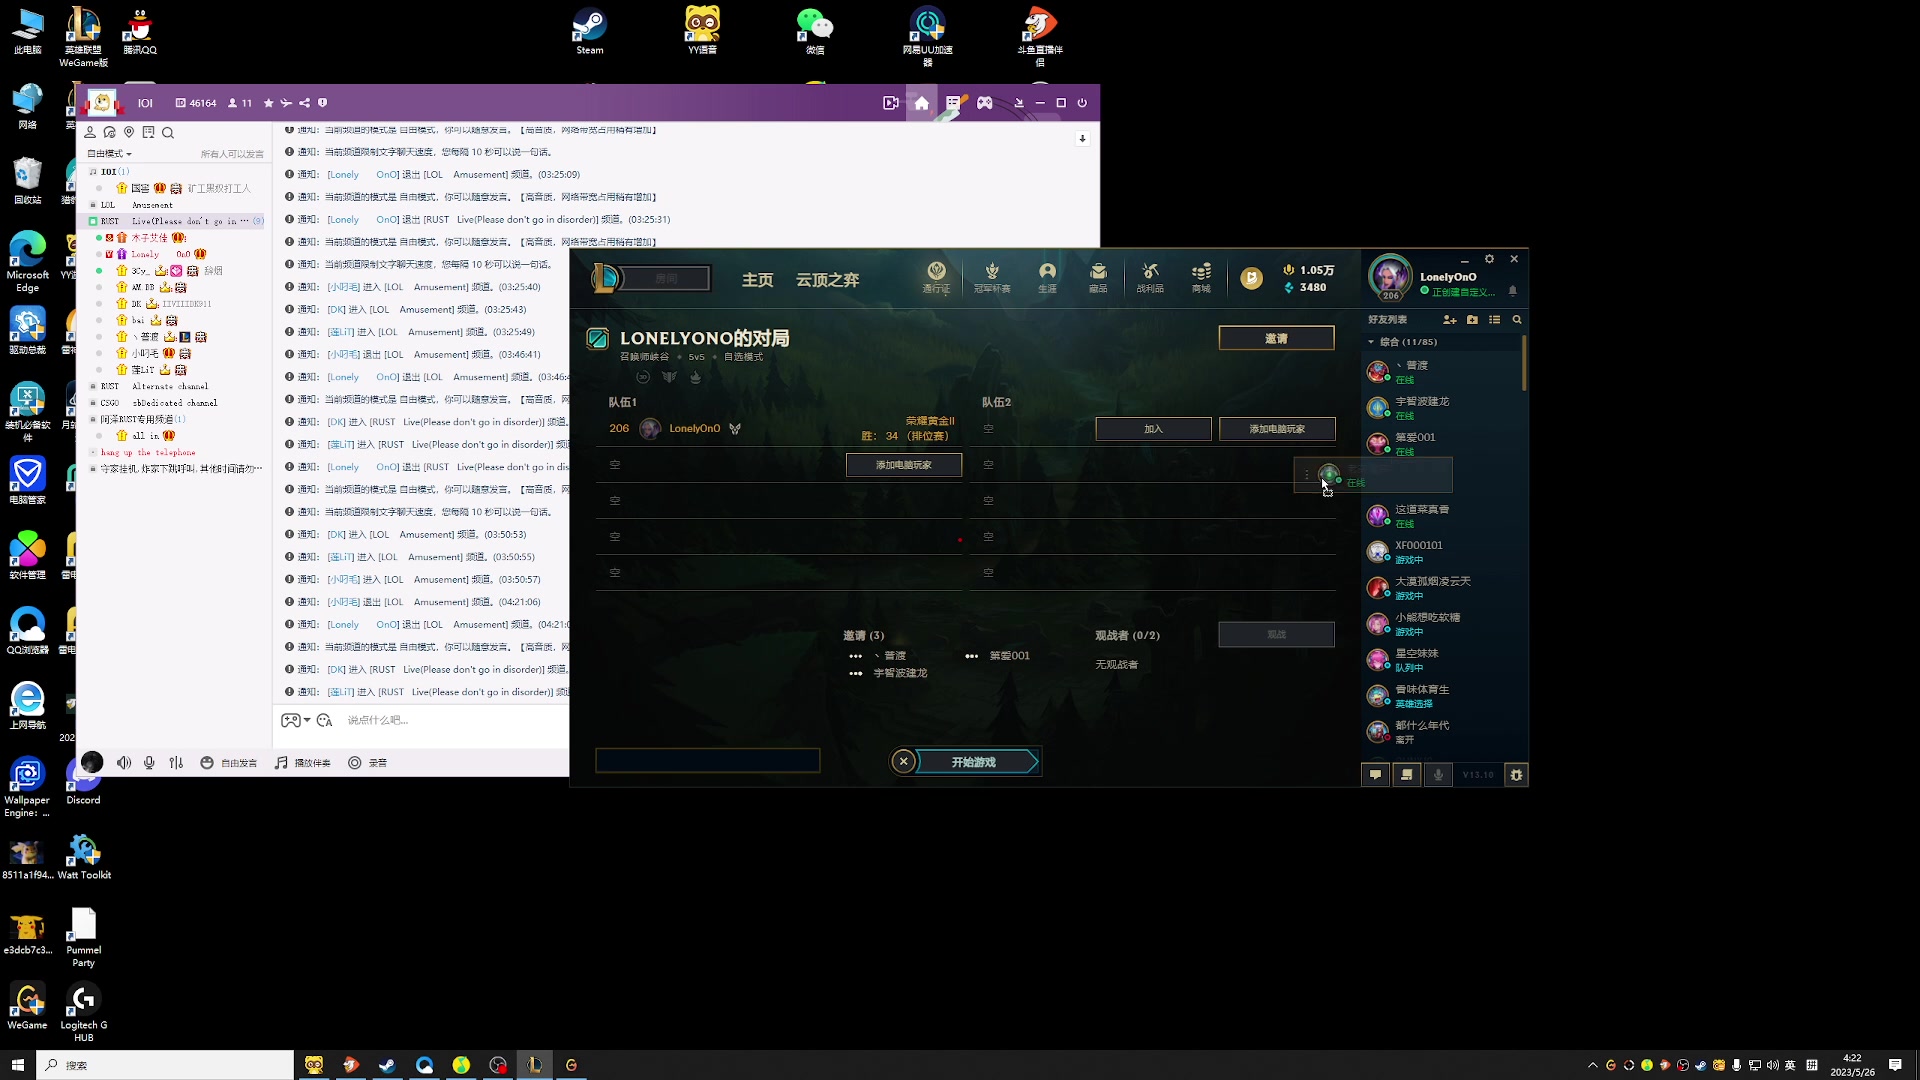
Task: Open the notification center in system tray
Action: click(x=1895, y=1065)
